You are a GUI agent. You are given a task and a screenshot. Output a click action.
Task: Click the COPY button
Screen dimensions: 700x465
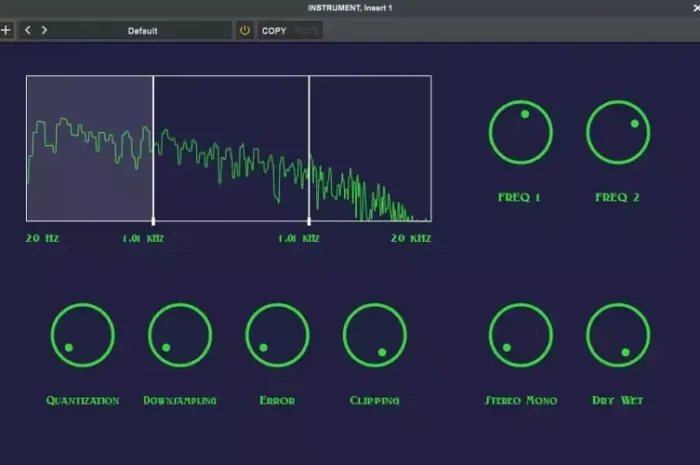(x=274, y=30)
